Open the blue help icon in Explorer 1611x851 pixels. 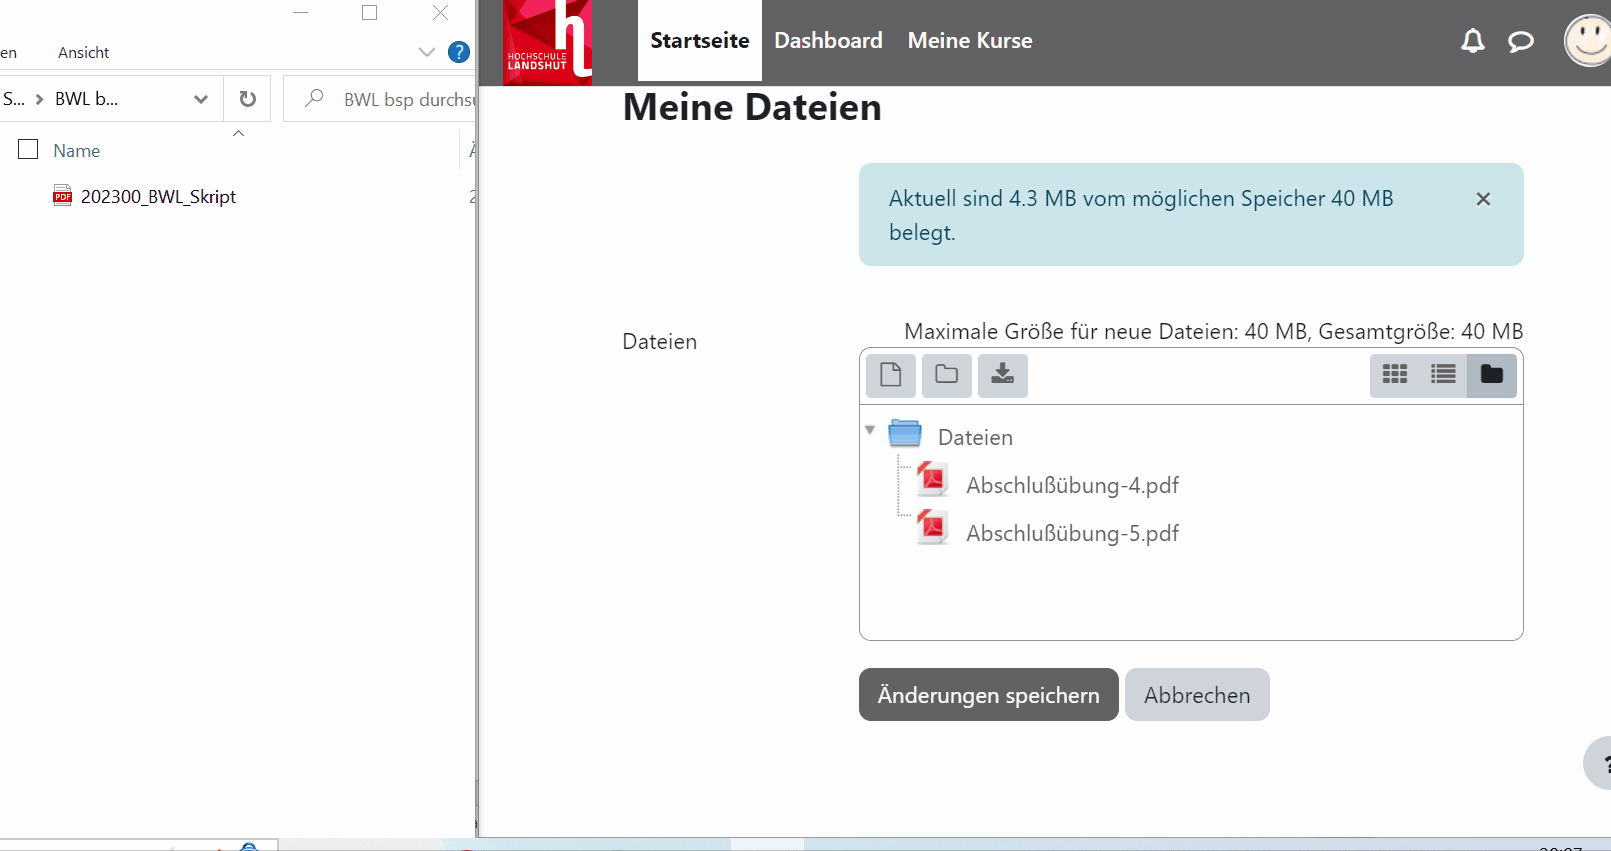point(459,52)
